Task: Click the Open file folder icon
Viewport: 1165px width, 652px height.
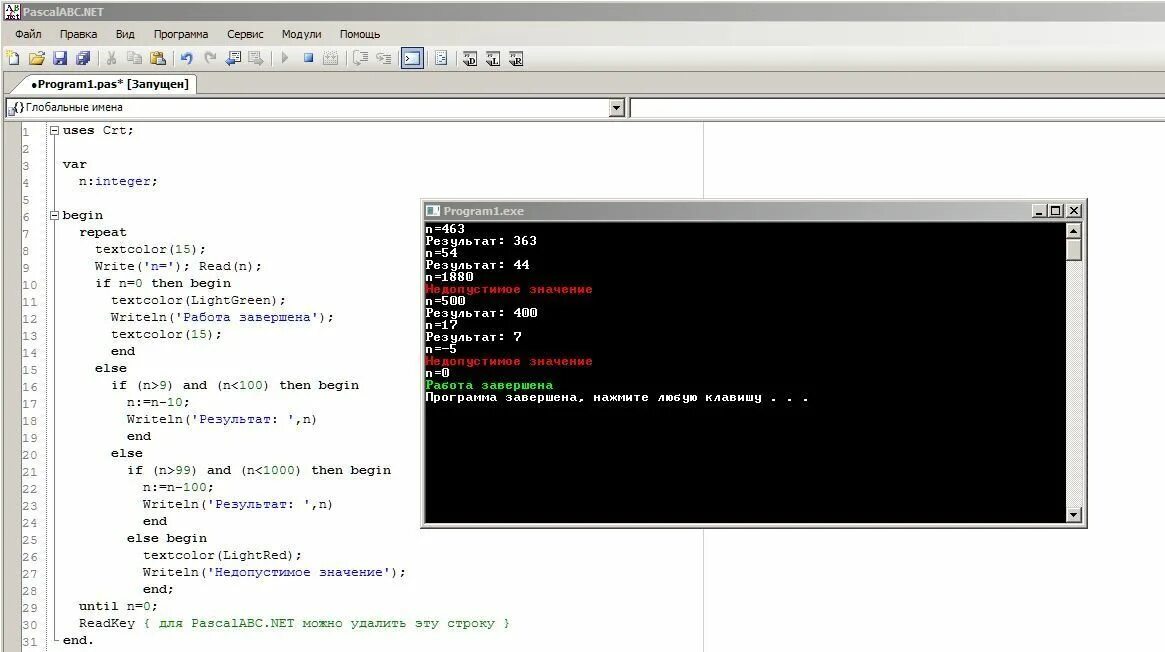Action: tap(36, 58)
